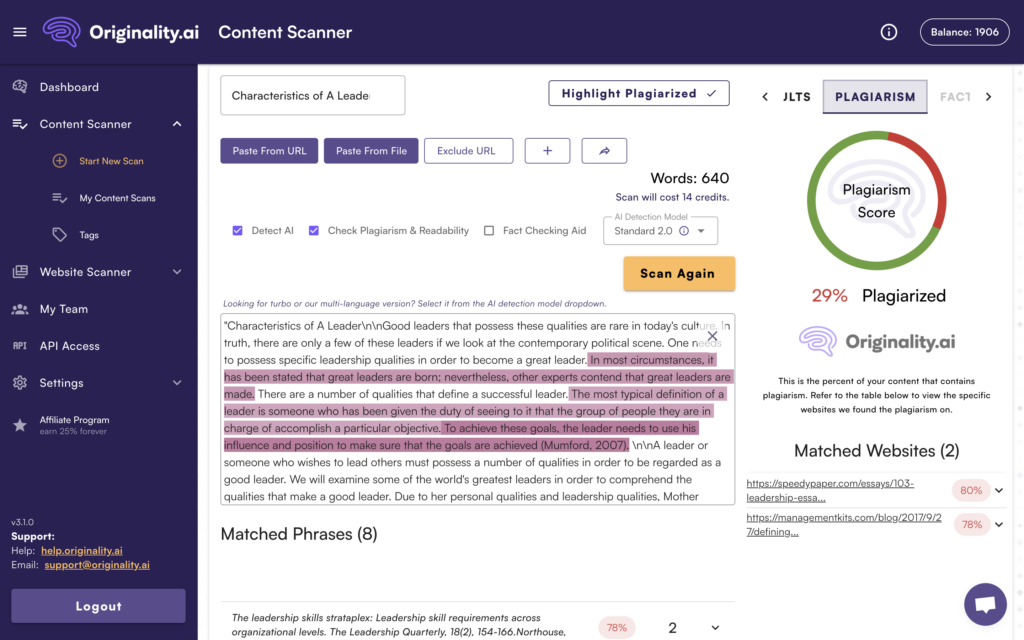Click the Plagiarism Score progress ring
The image size is (1024, 640).
click(876, 200)
